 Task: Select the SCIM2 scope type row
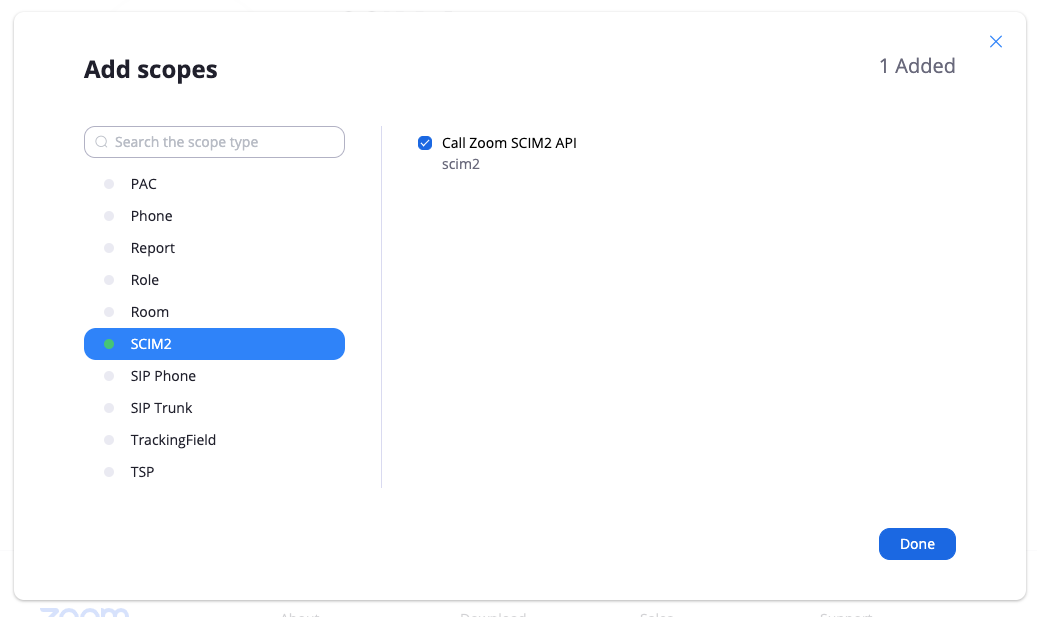click(x=214, y=344)
